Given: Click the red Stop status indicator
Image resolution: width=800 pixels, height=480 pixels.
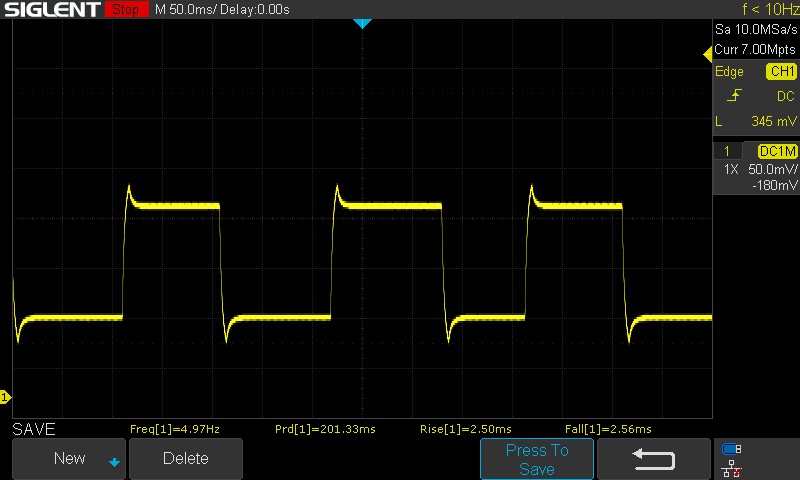Looking at the screenshot, I should coord(126,9).
